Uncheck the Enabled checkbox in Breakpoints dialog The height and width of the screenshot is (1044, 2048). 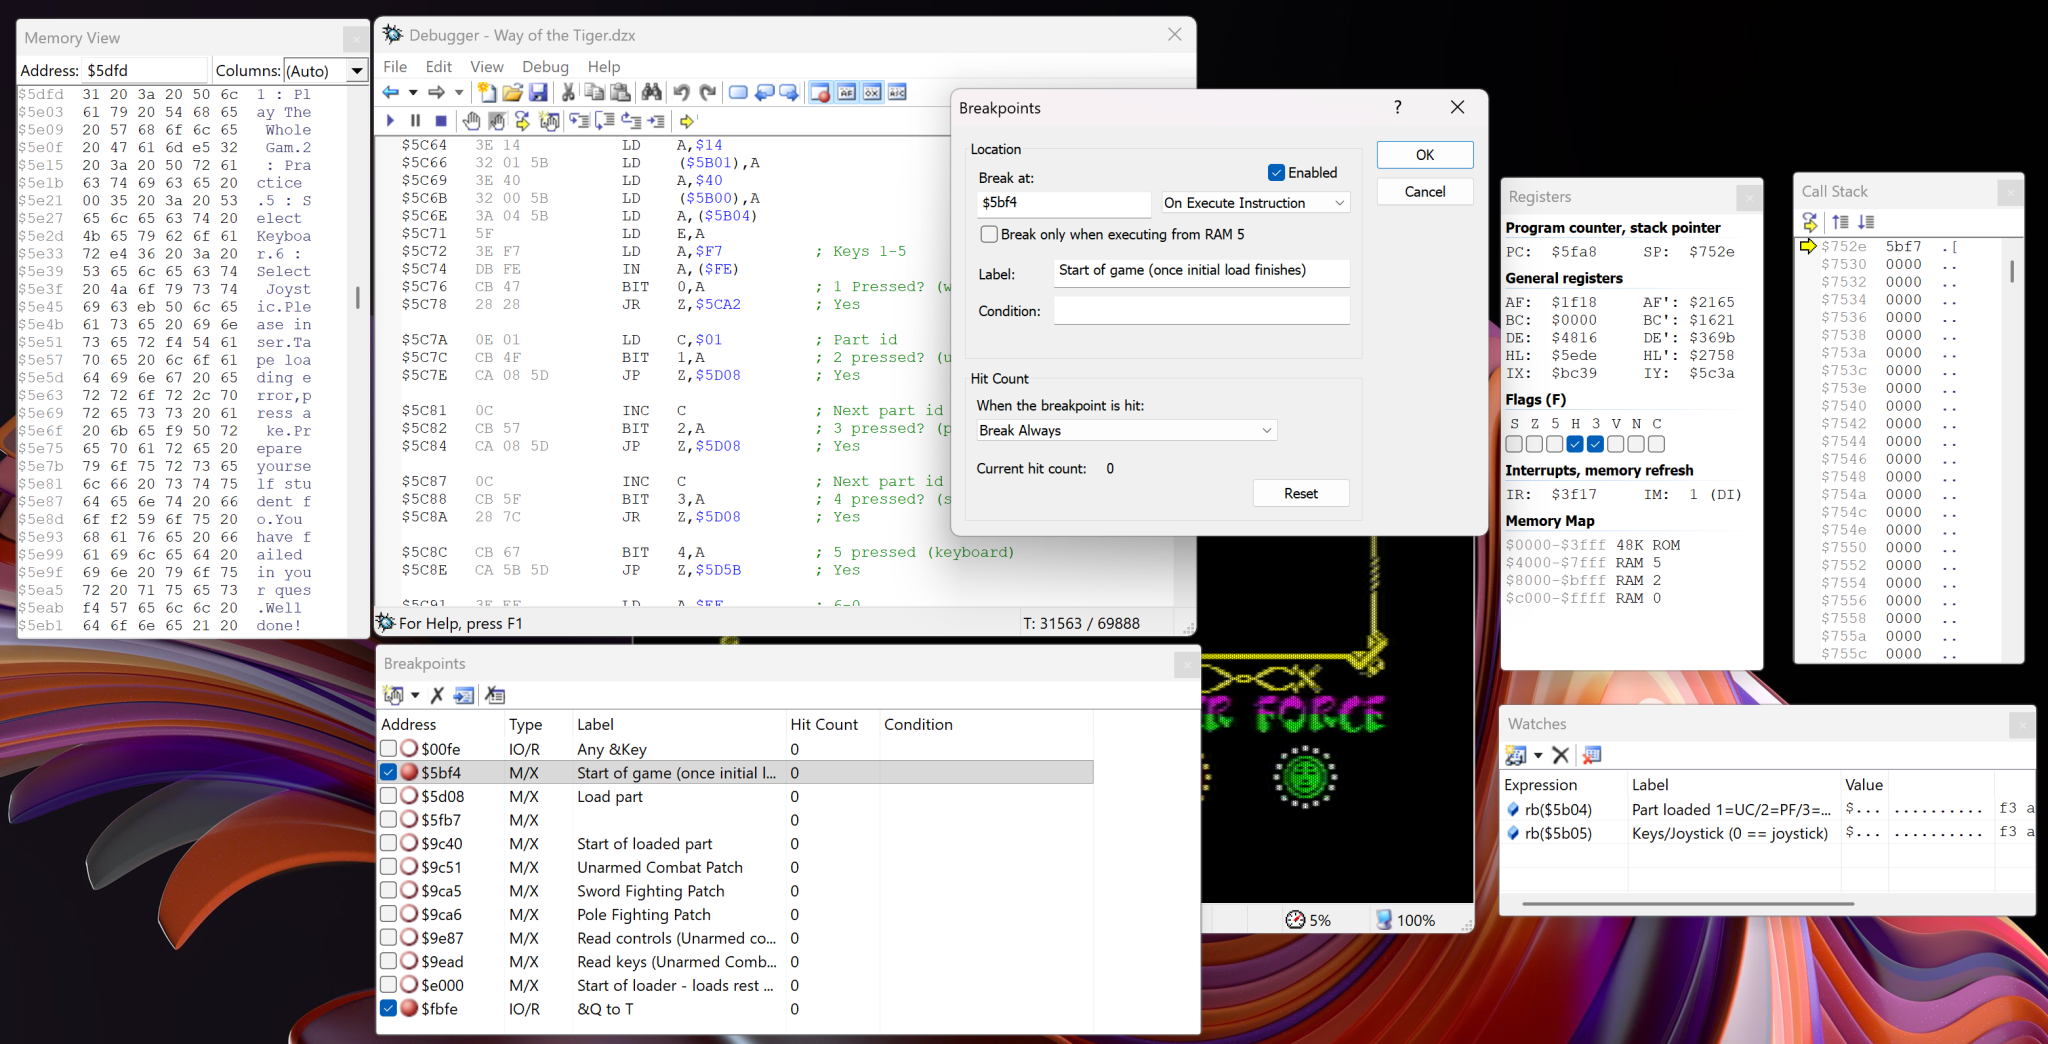(x=1276, y=173)
